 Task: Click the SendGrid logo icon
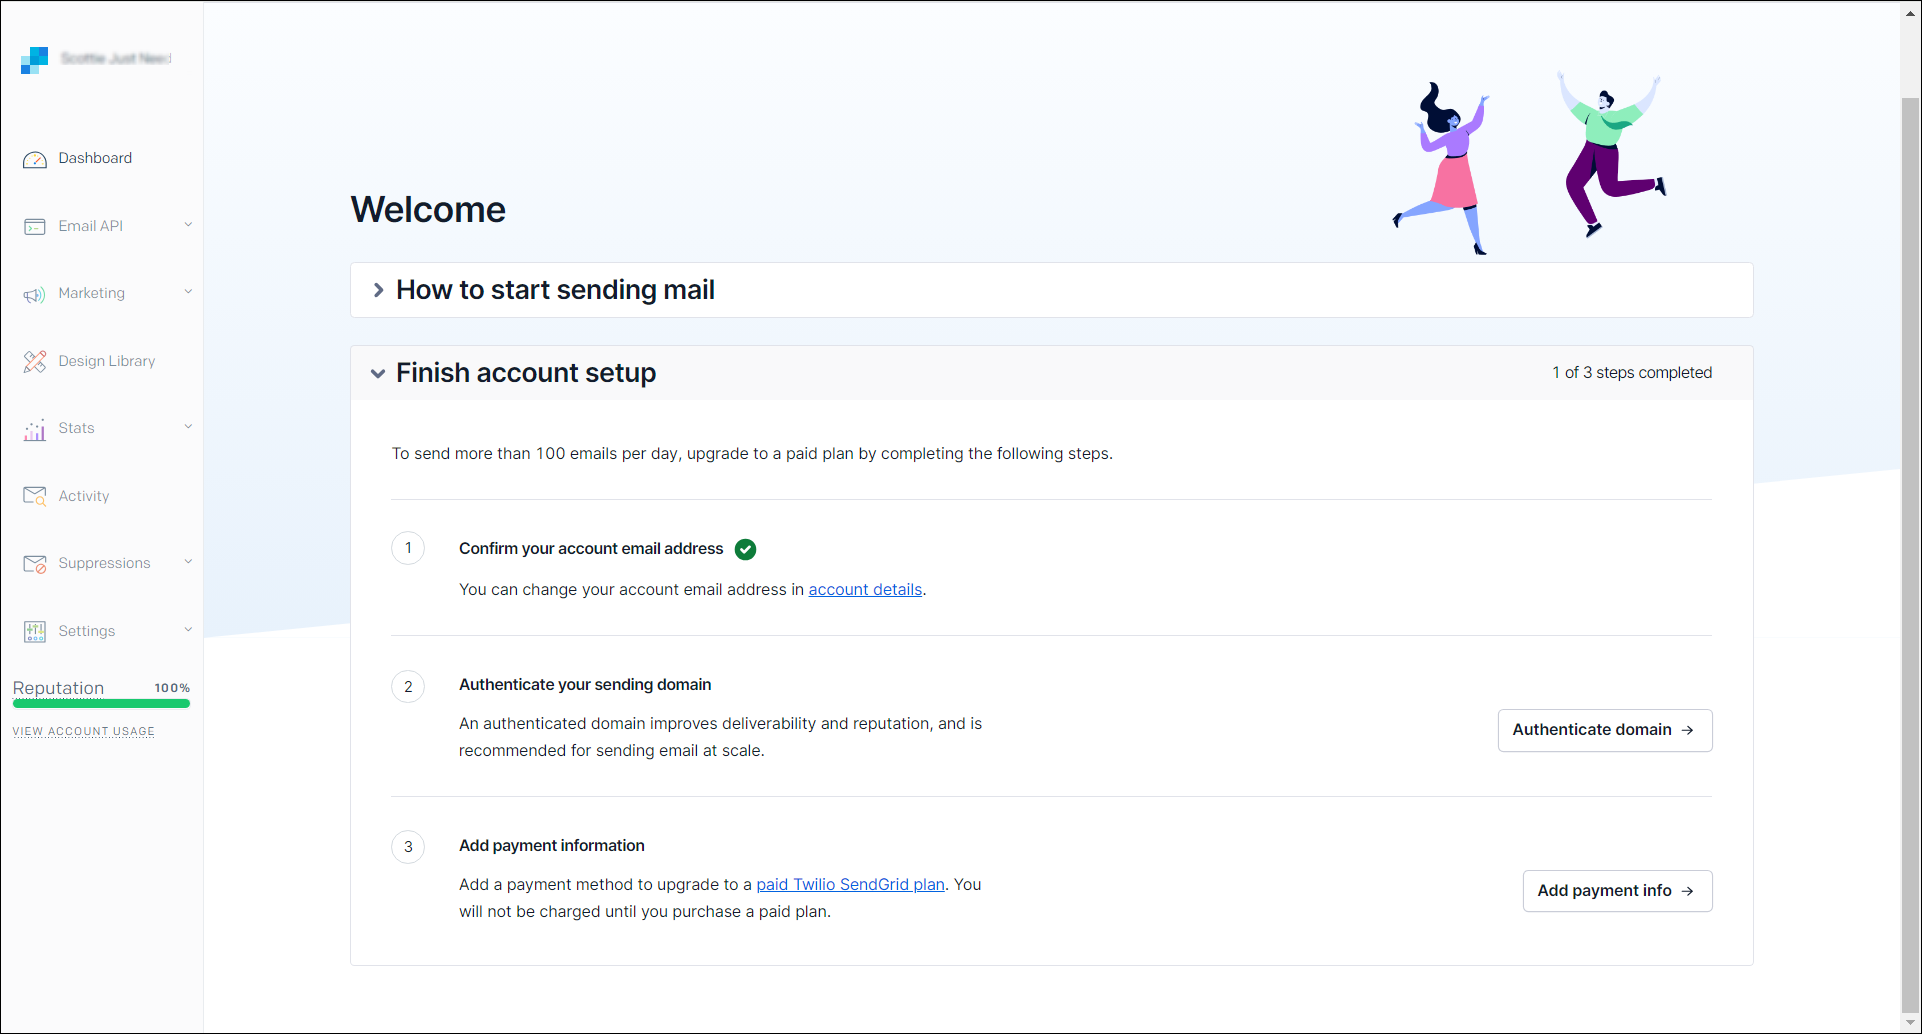pos(35,60)
